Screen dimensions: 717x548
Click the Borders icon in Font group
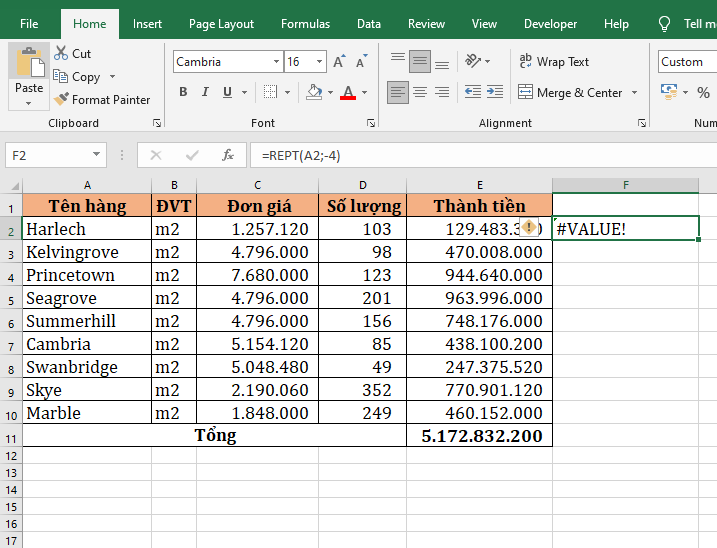coord(267,92)
